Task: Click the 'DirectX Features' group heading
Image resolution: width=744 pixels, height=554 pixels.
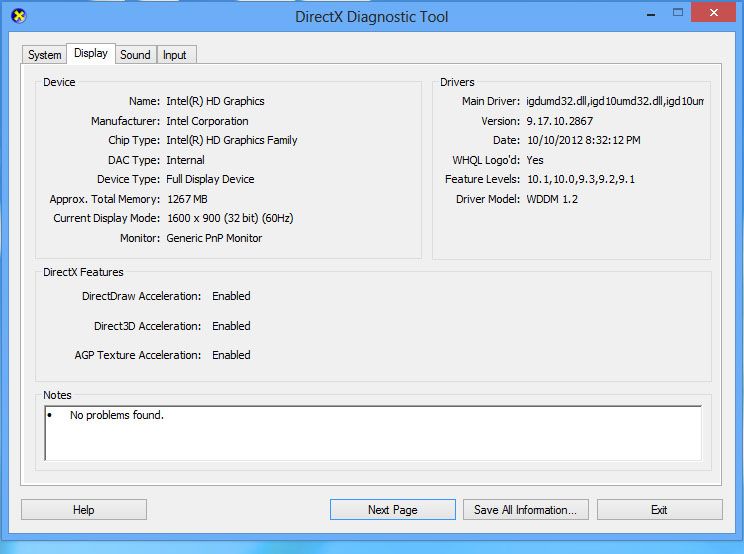Action: [83, 272]
